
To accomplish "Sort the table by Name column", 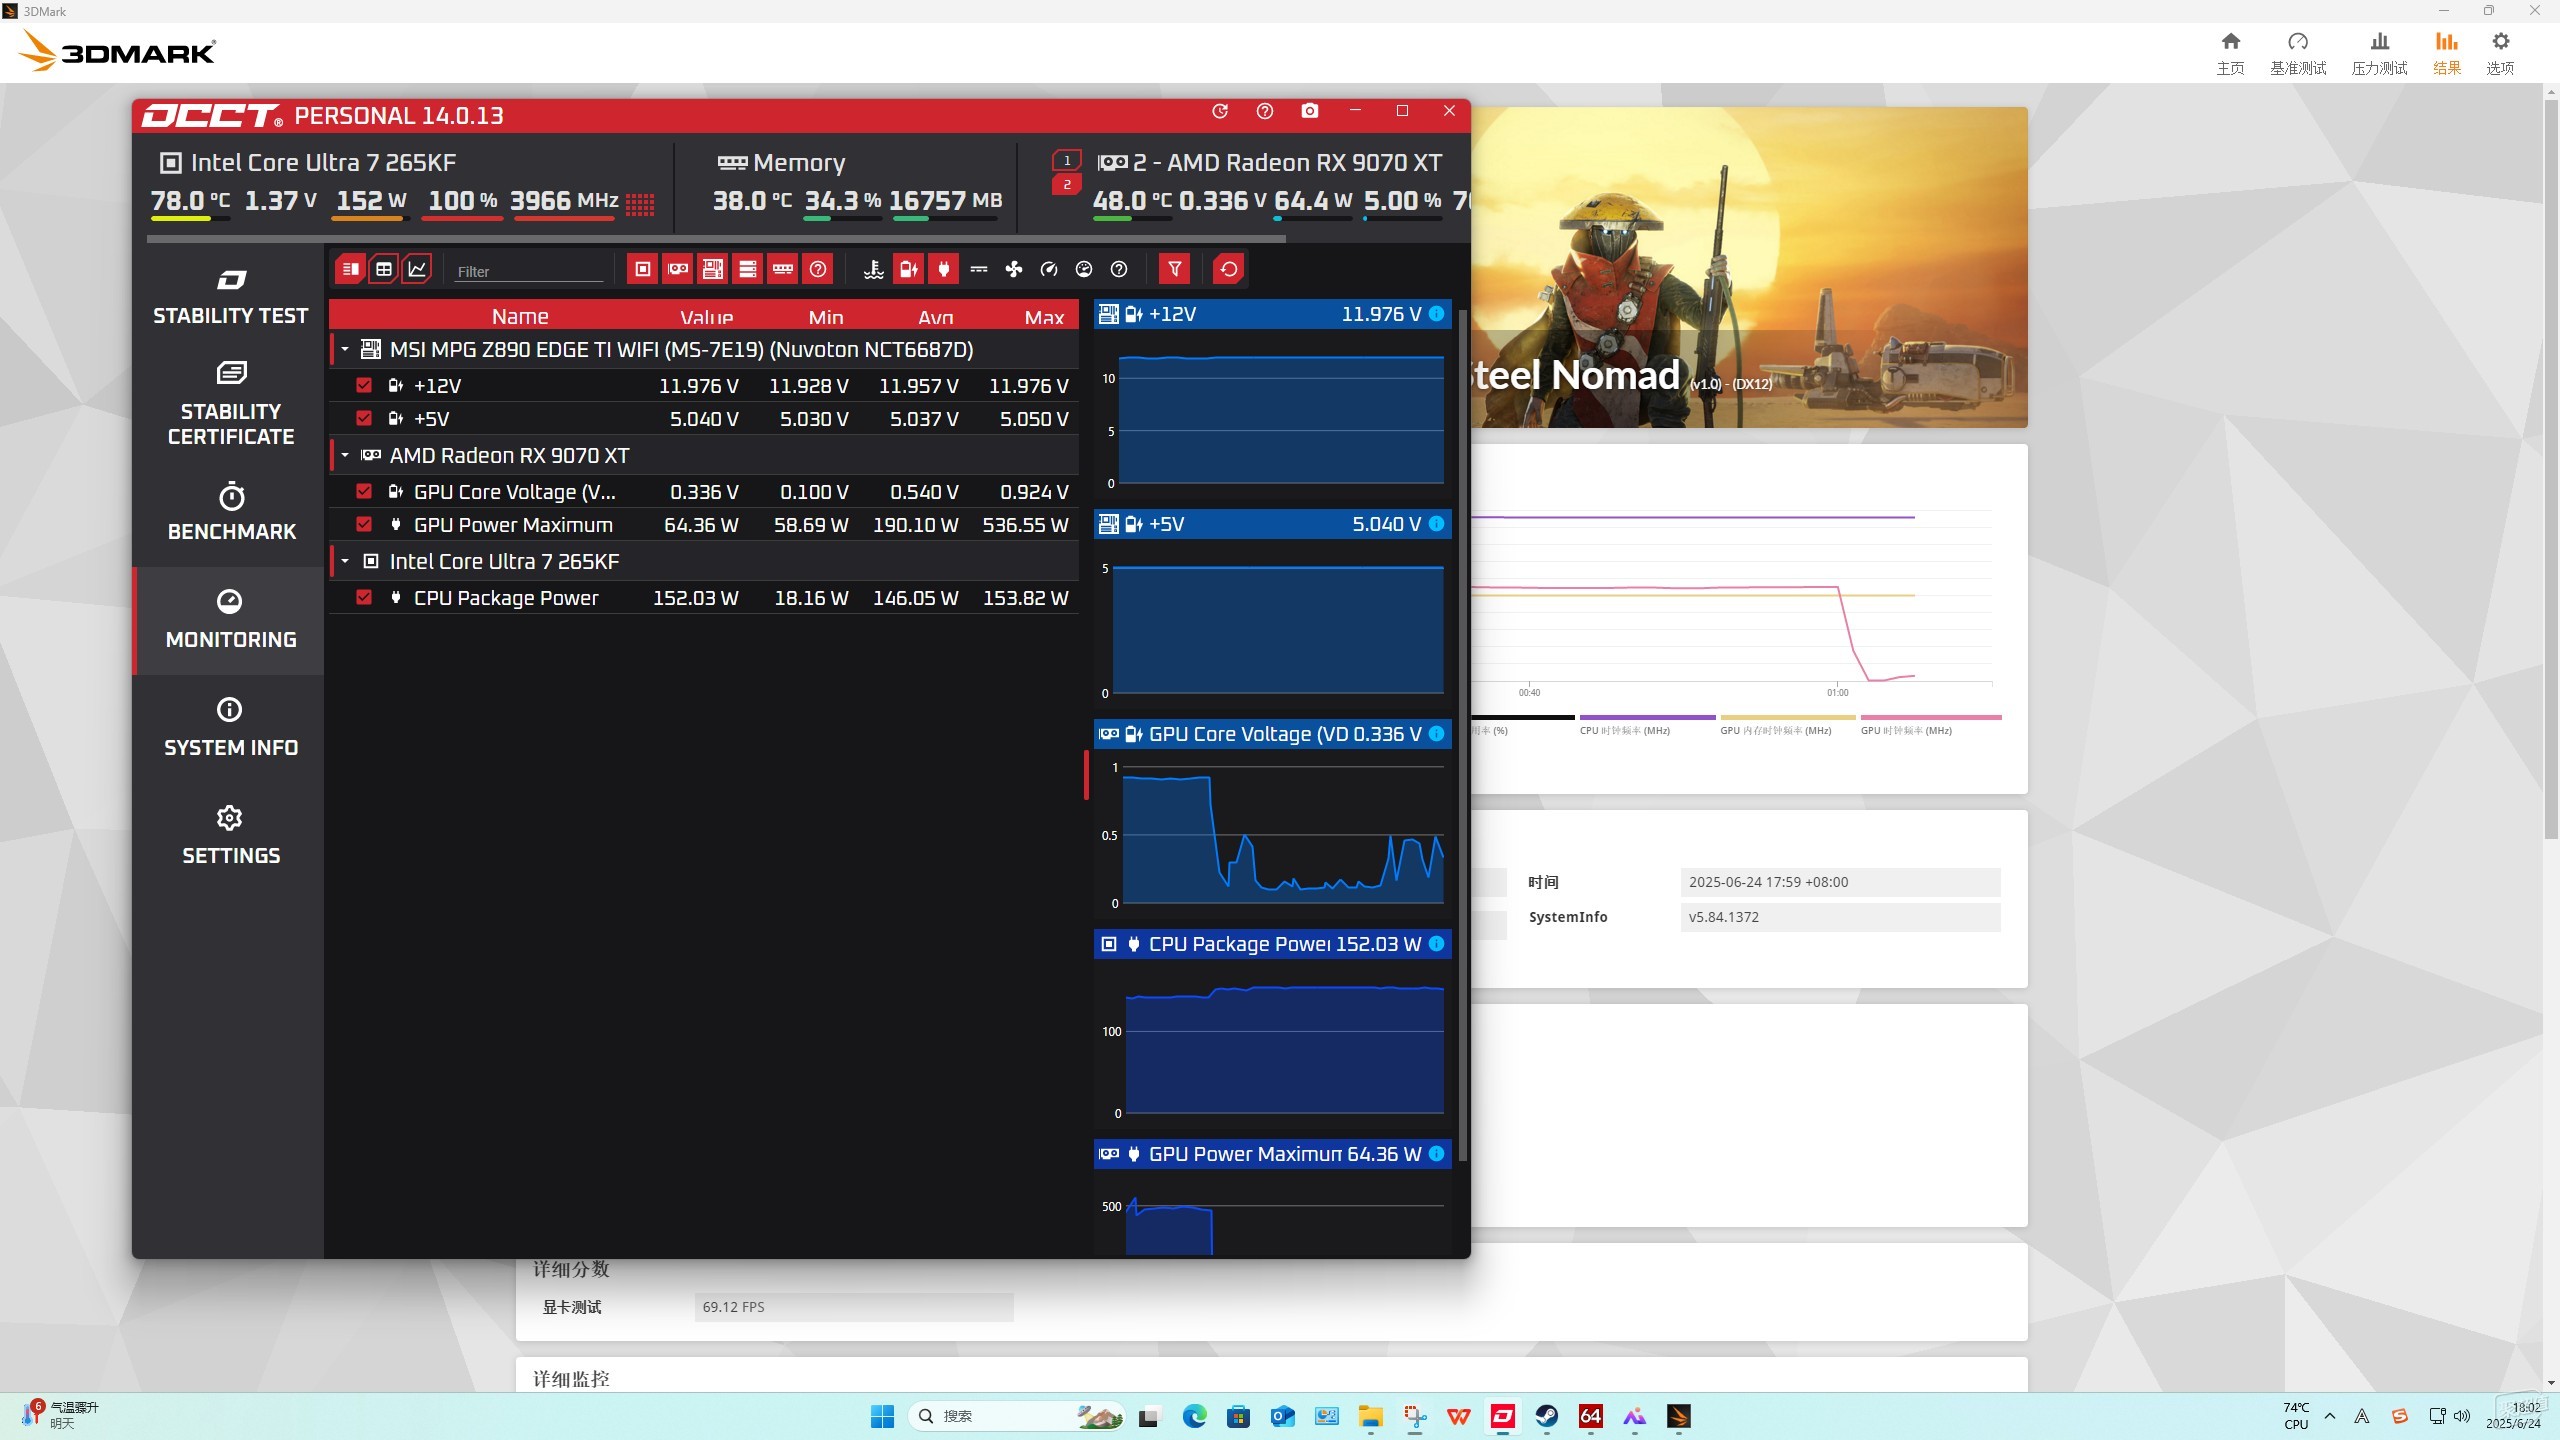I will pos(520,316).
